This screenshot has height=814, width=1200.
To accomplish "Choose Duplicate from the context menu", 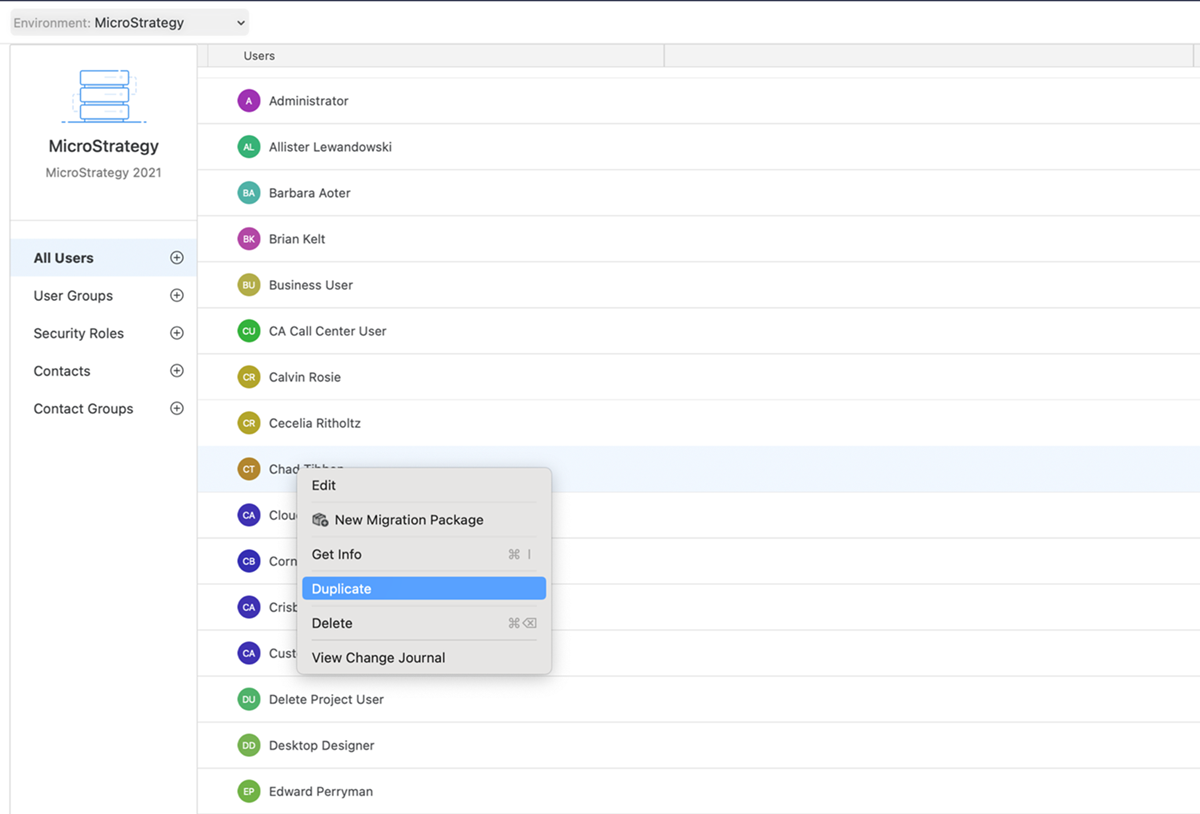I will 423,589.
